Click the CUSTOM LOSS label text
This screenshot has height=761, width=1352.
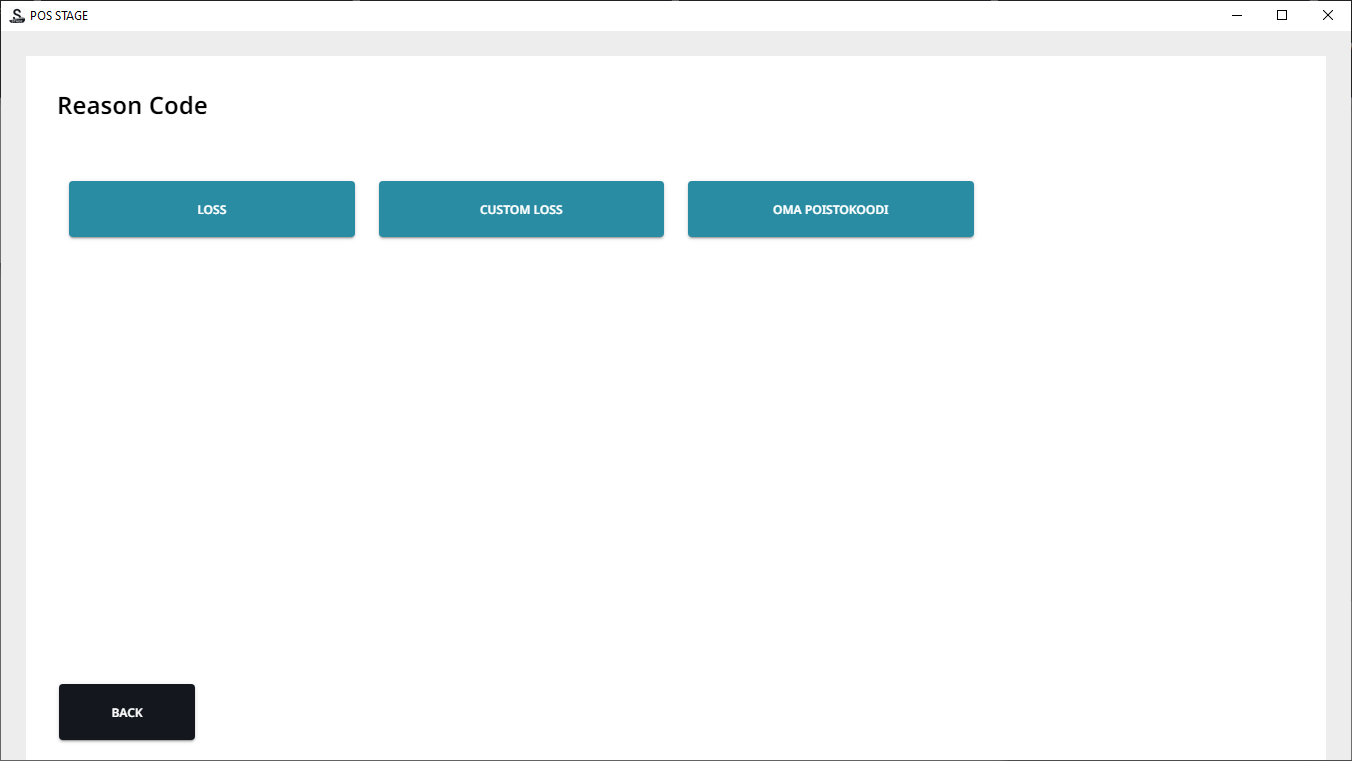pyautogui.click(x=521, y=210)
